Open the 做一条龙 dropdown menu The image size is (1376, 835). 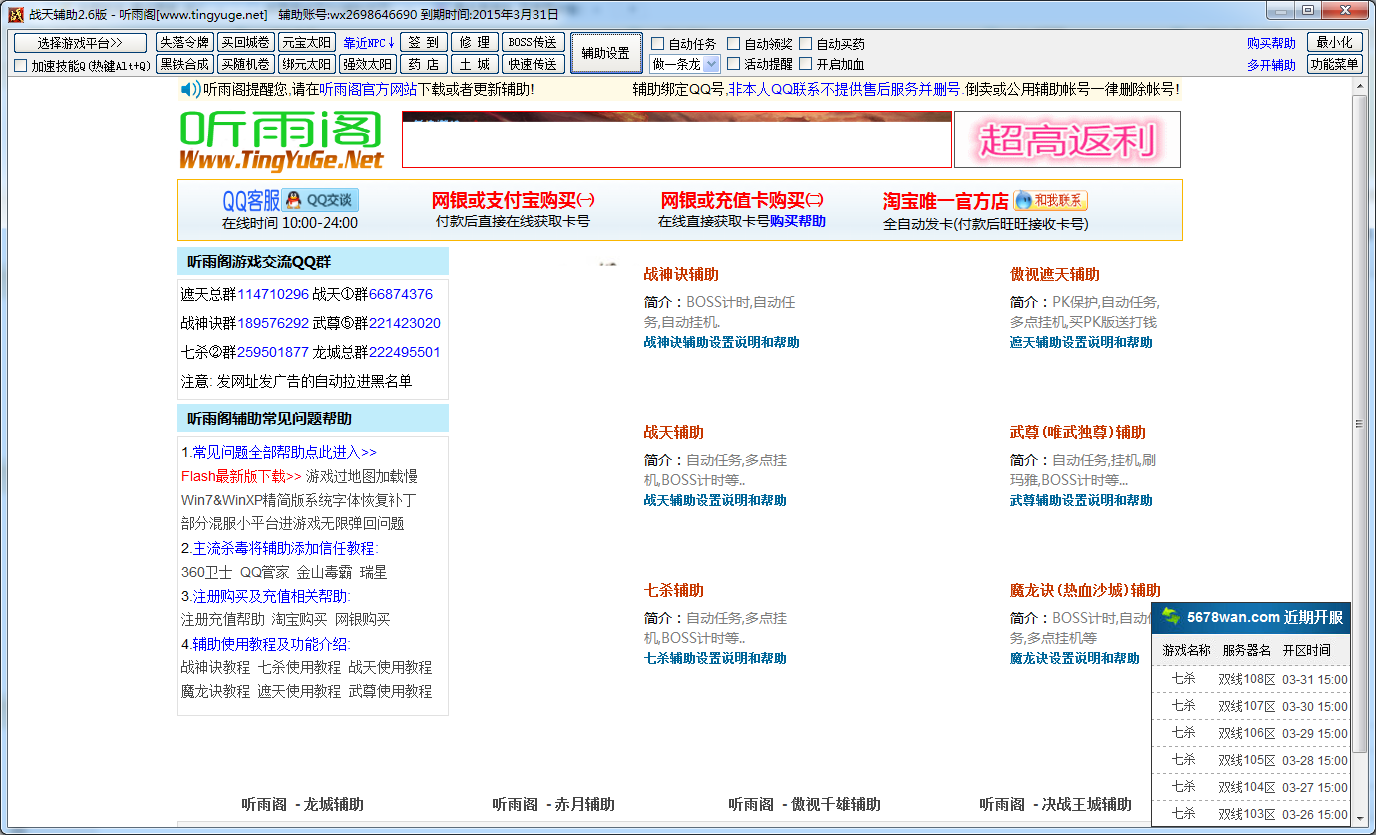[710, 65]
